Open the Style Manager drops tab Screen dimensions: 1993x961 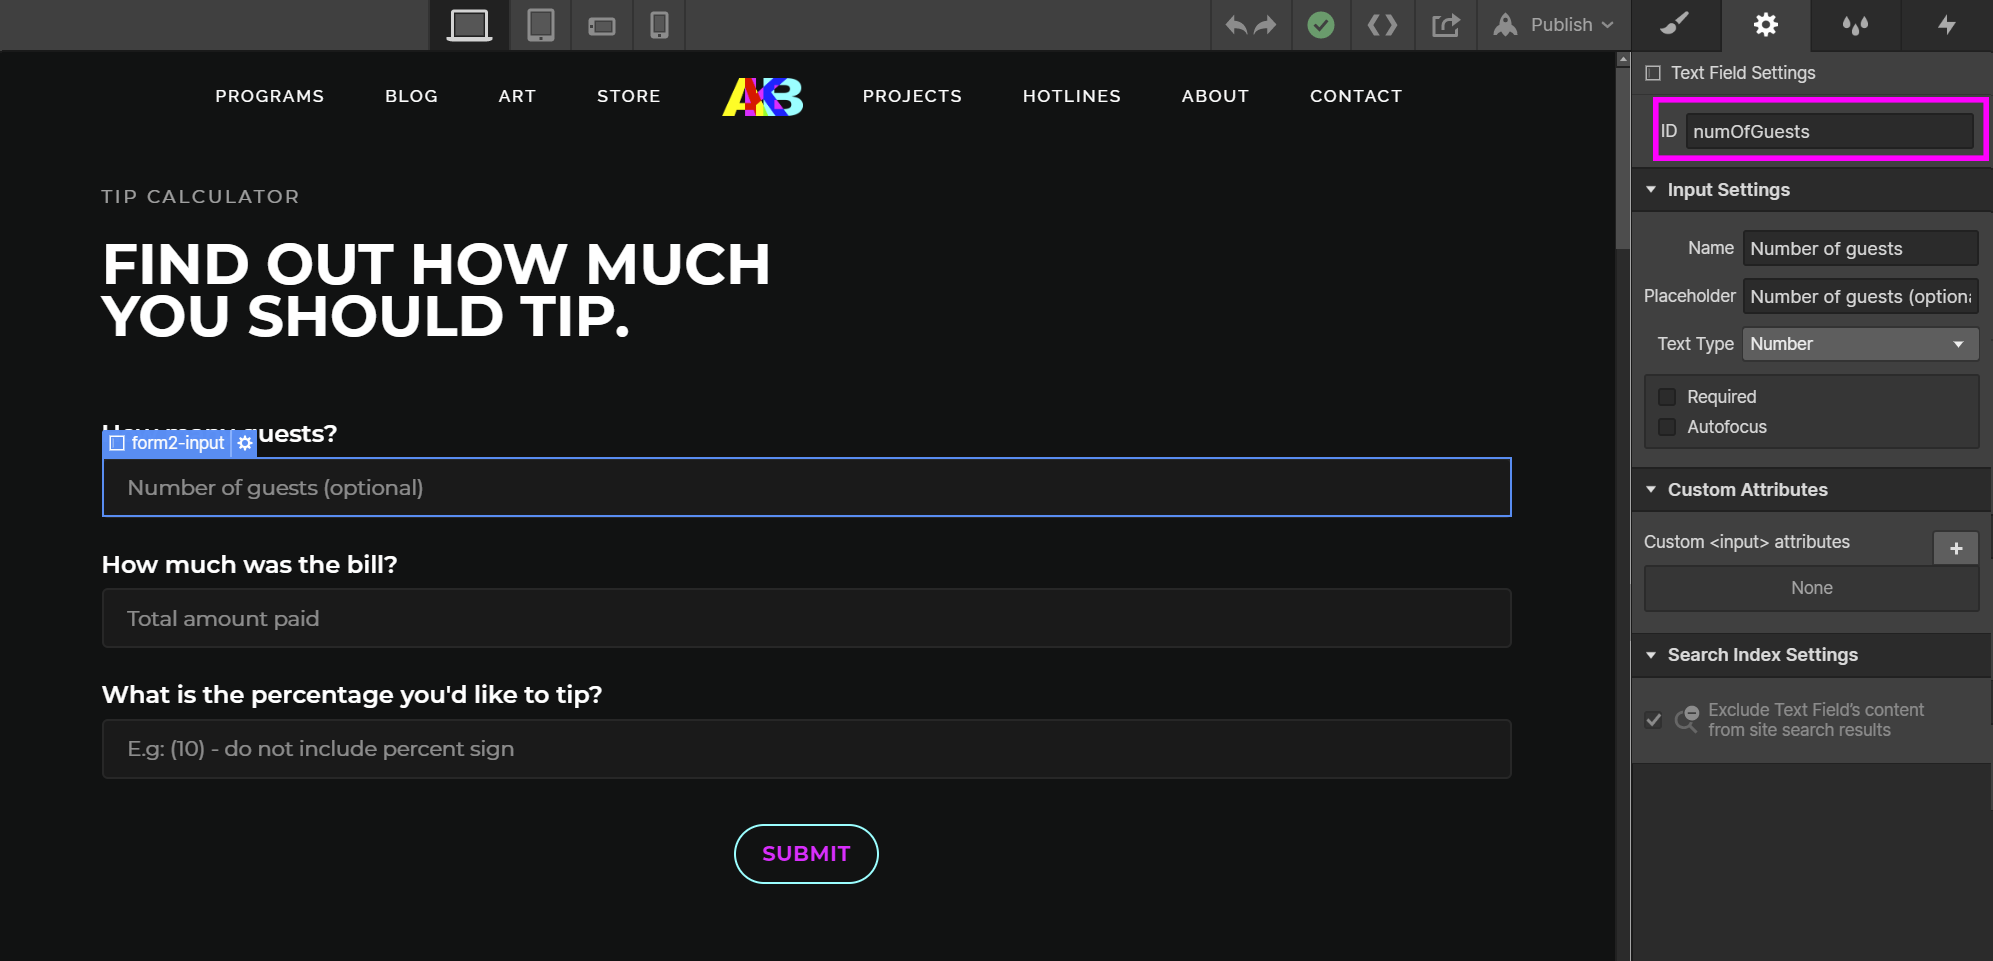click(1856, 25)
